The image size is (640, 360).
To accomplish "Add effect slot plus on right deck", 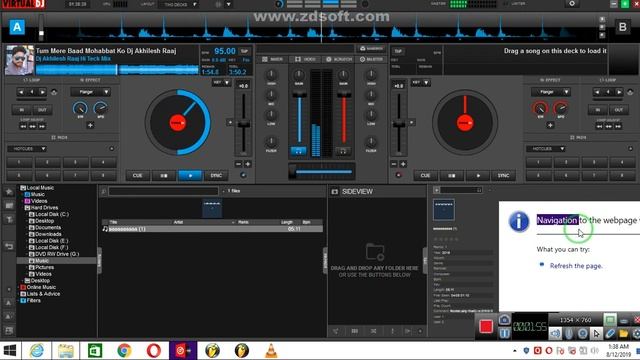I will coord(550,125).
